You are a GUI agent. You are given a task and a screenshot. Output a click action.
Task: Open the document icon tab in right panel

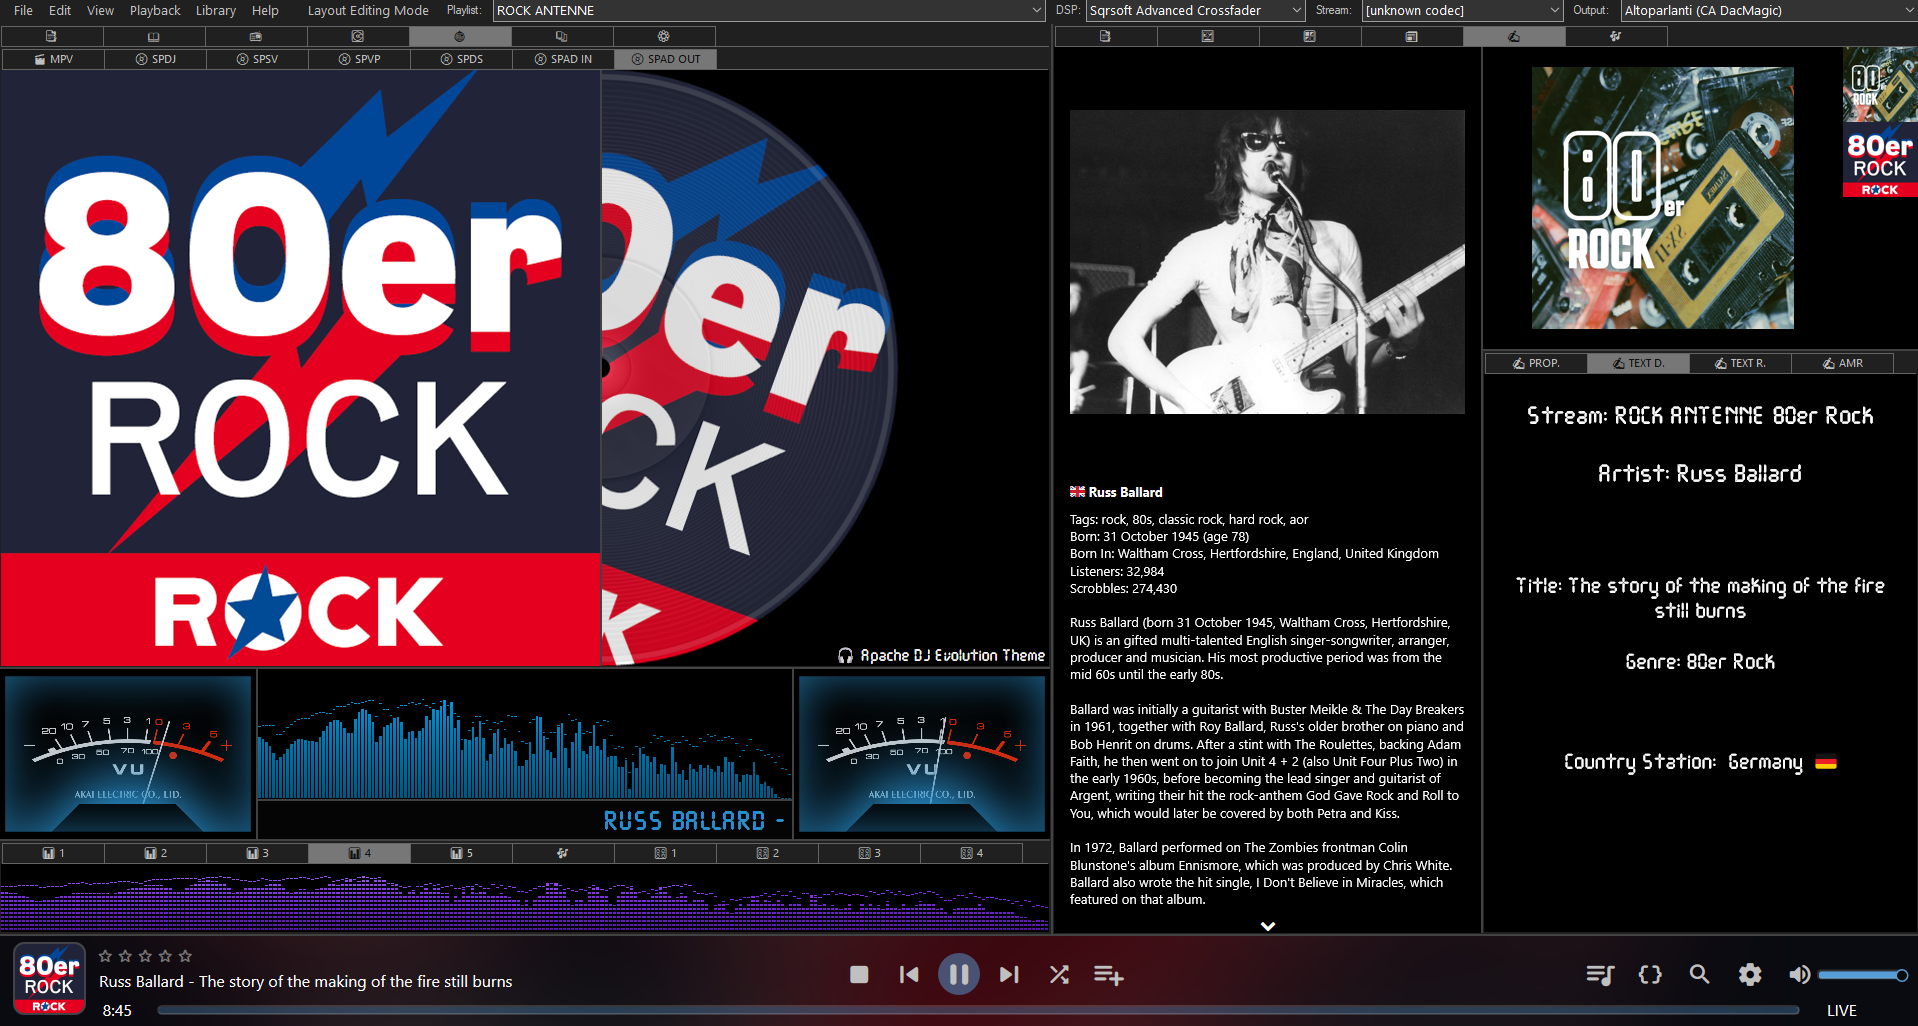tap(1105, 36)
